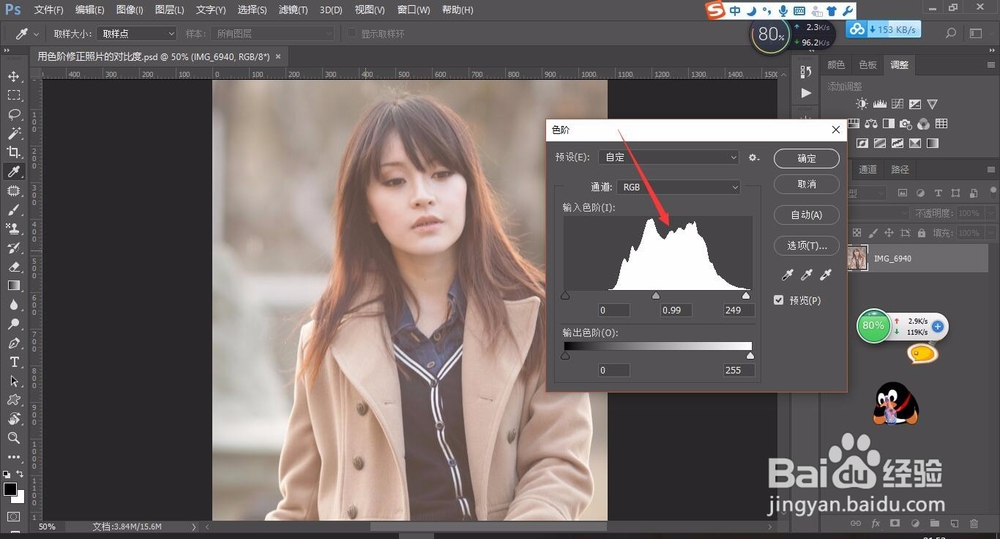Click the 确定 button in Levels
The height and width of the screenshot is (539, 1000).
tap(806, 158)
